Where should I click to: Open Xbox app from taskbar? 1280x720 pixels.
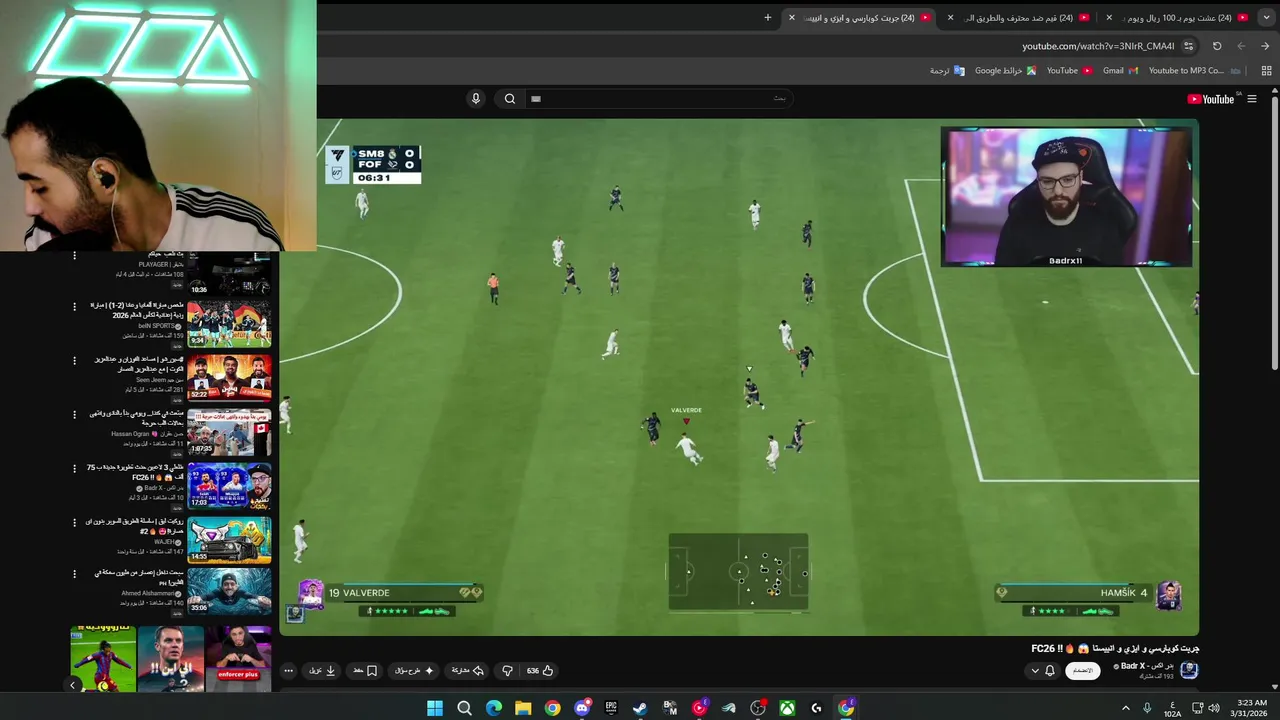788,708
